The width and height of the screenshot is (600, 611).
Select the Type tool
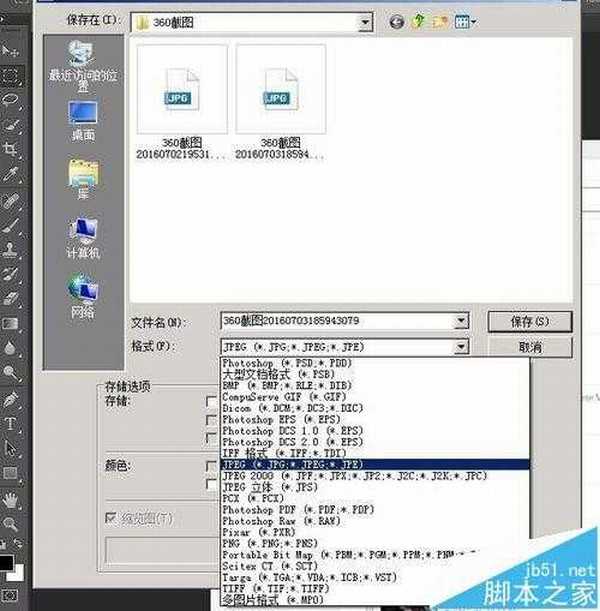9,424
